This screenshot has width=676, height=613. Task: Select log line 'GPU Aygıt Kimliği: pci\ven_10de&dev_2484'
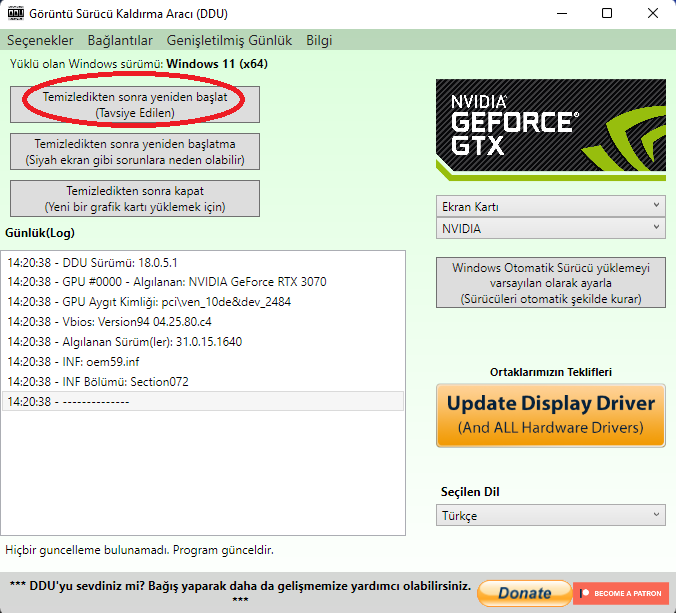pyautogui.click(x=203, y=302)
